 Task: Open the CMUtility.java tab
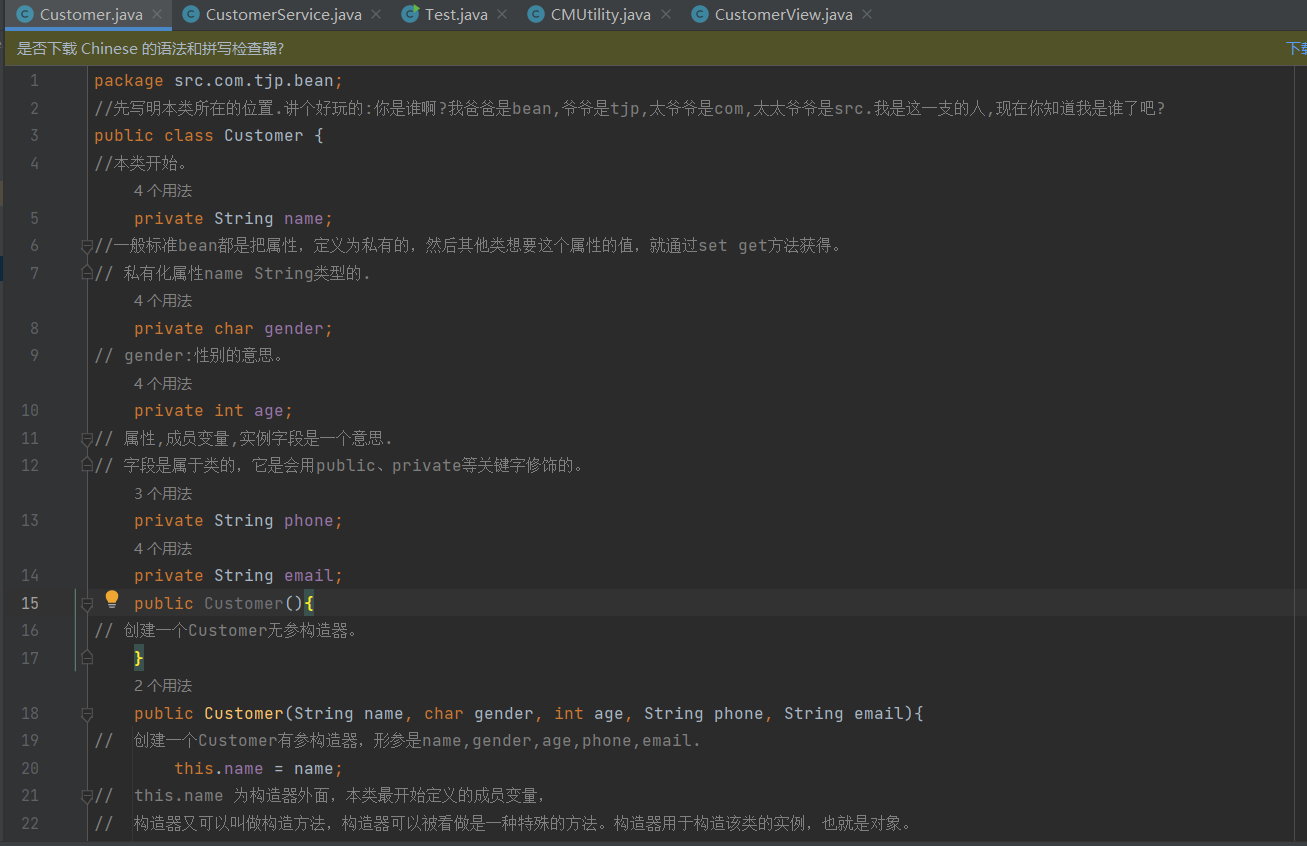pyautogui.click(x=600, y=14)
